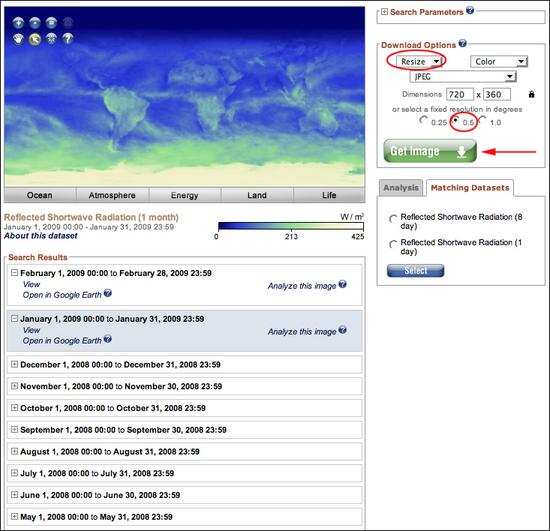Click the zoom in map control
This screenshot has height=531, width=550.
click(x=18, y=23)
